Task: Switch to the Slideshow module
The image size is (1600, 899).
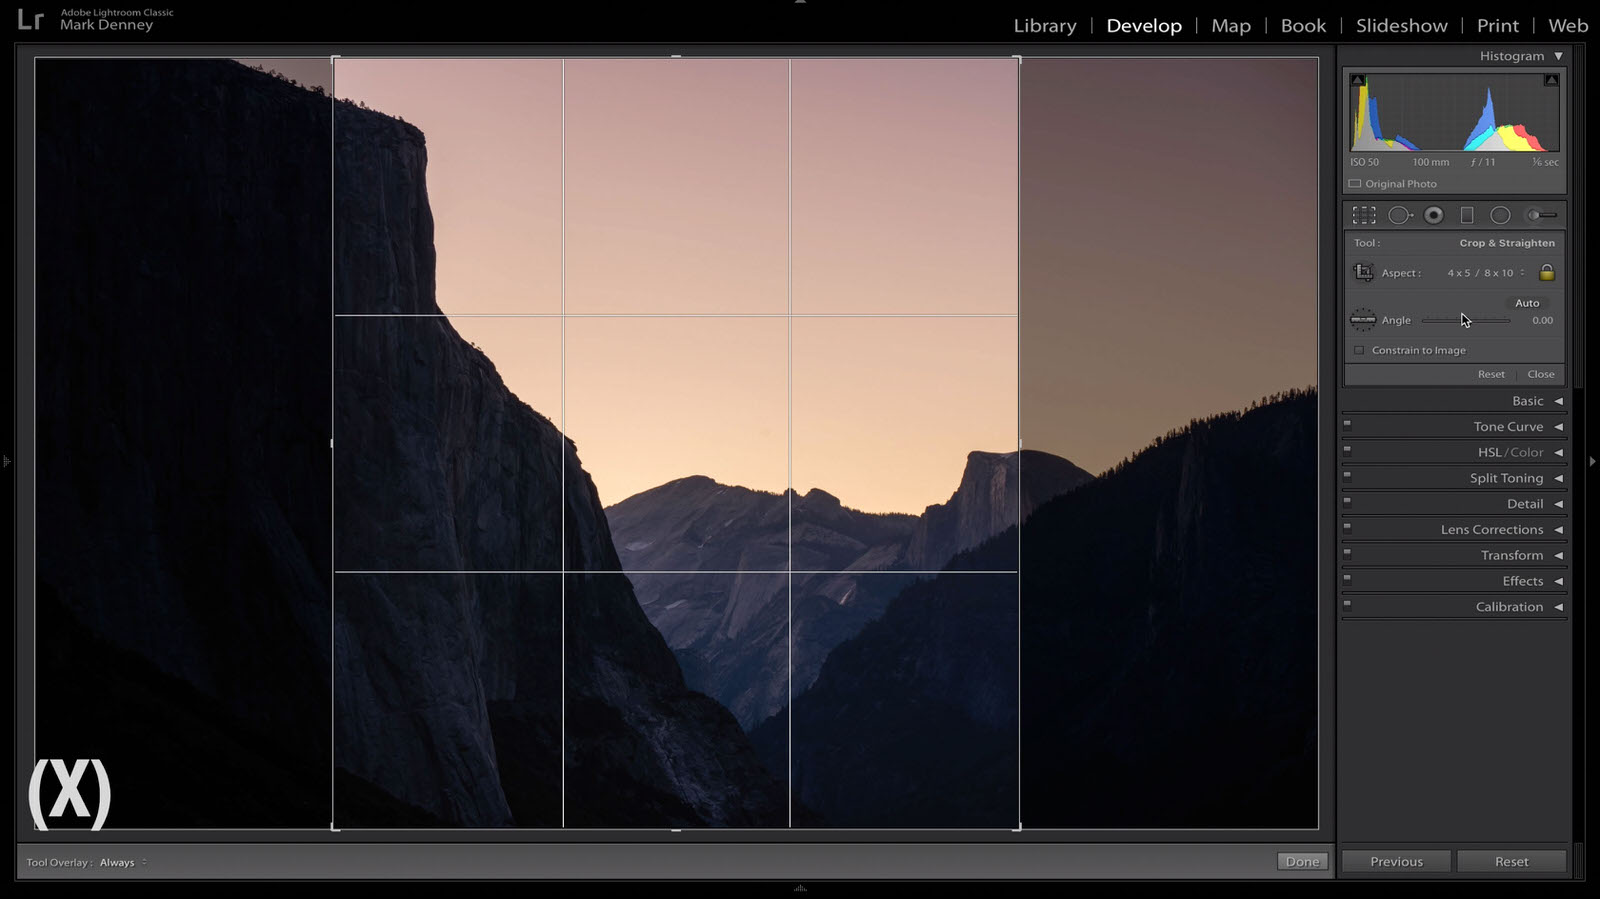Action: click(1401, 26)
